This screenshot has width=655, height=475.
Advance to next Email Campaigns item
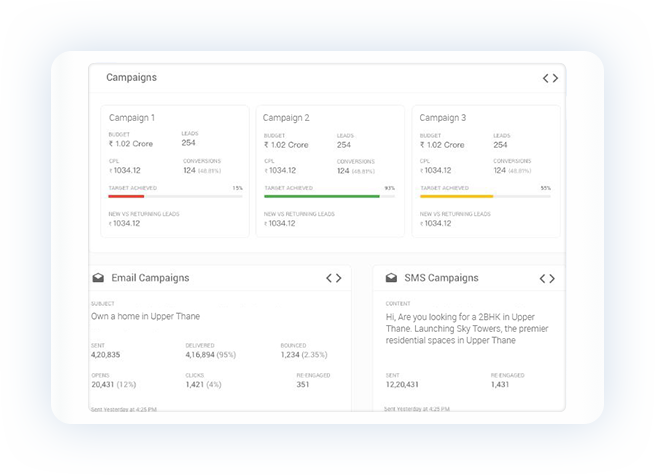tap(339, 278)
